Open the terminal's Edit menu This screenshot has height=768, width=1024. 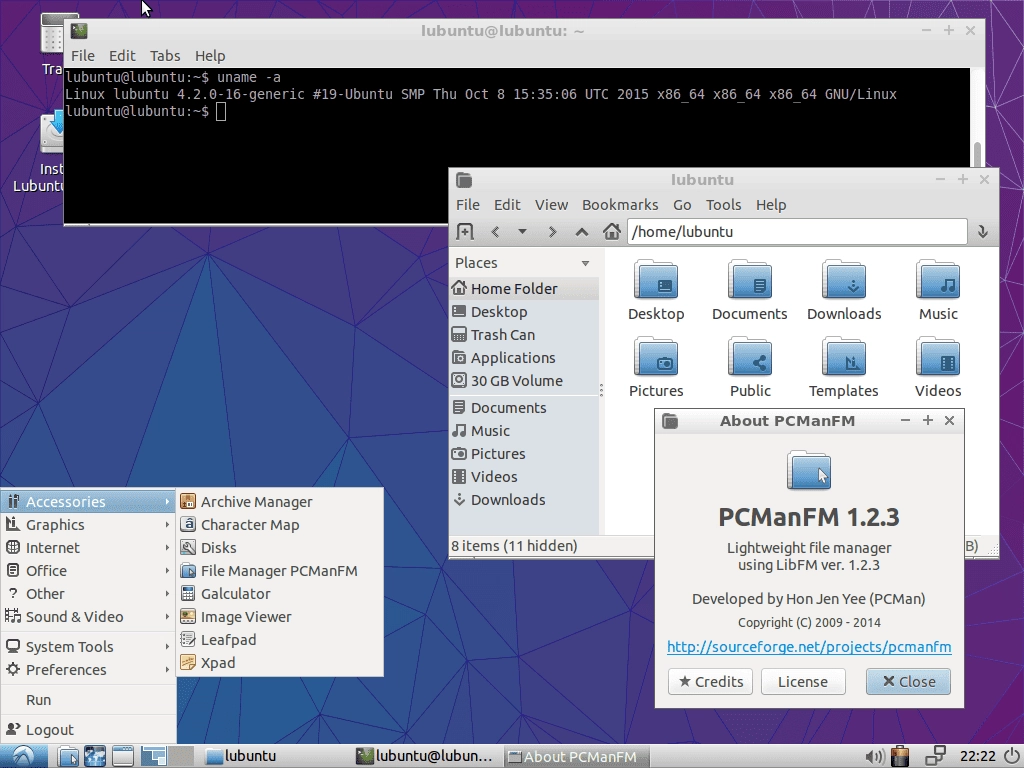(122, 56)
